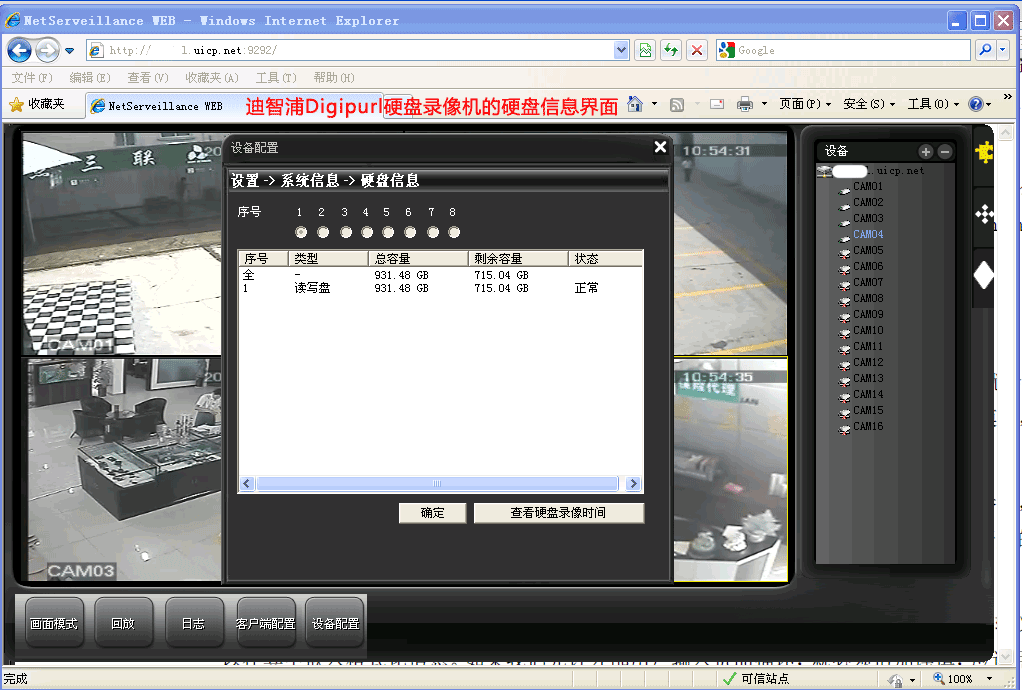
Task: Select disk radio button 8
Action: [x=454, y=232]
